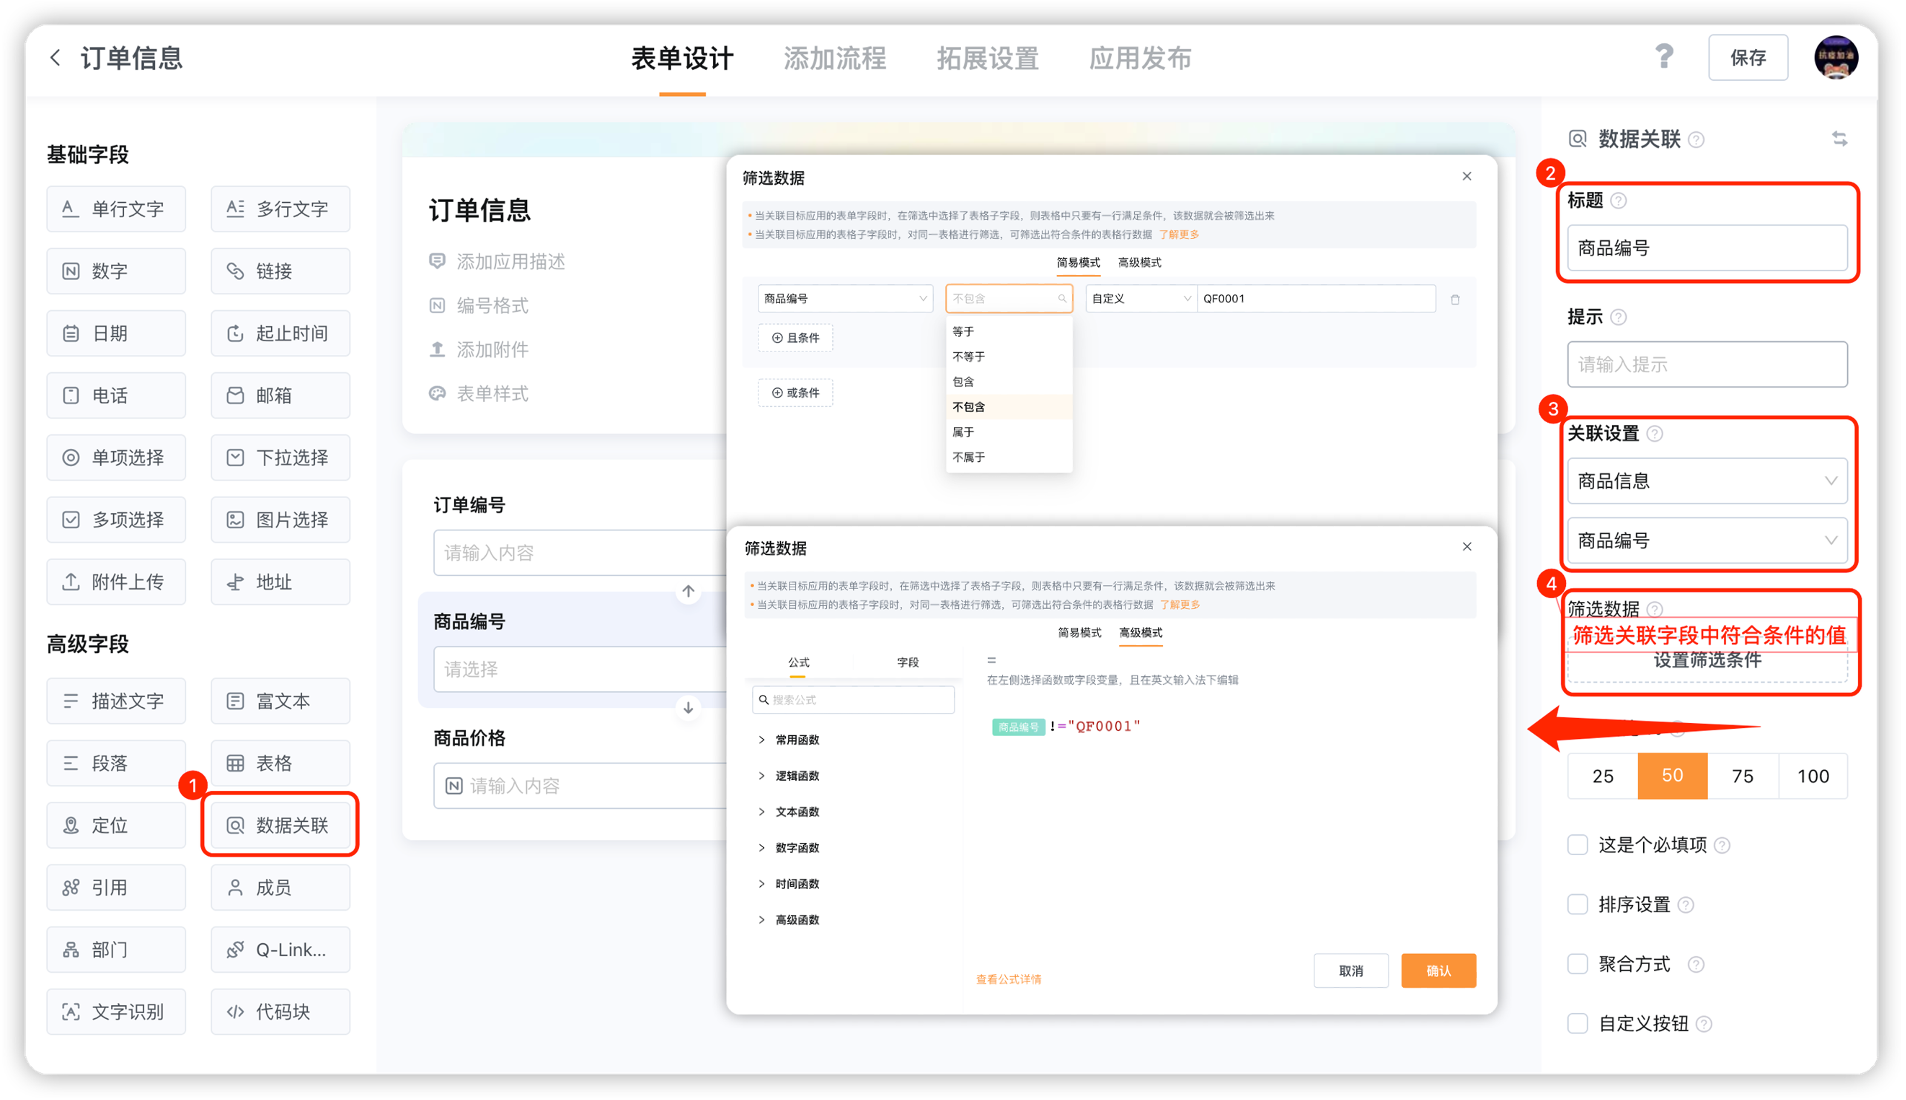Screen dimensions: 1906x1100
Task: Switch to 拓展设置 tab
Action: pyautogui.click(x=987, y=58)
